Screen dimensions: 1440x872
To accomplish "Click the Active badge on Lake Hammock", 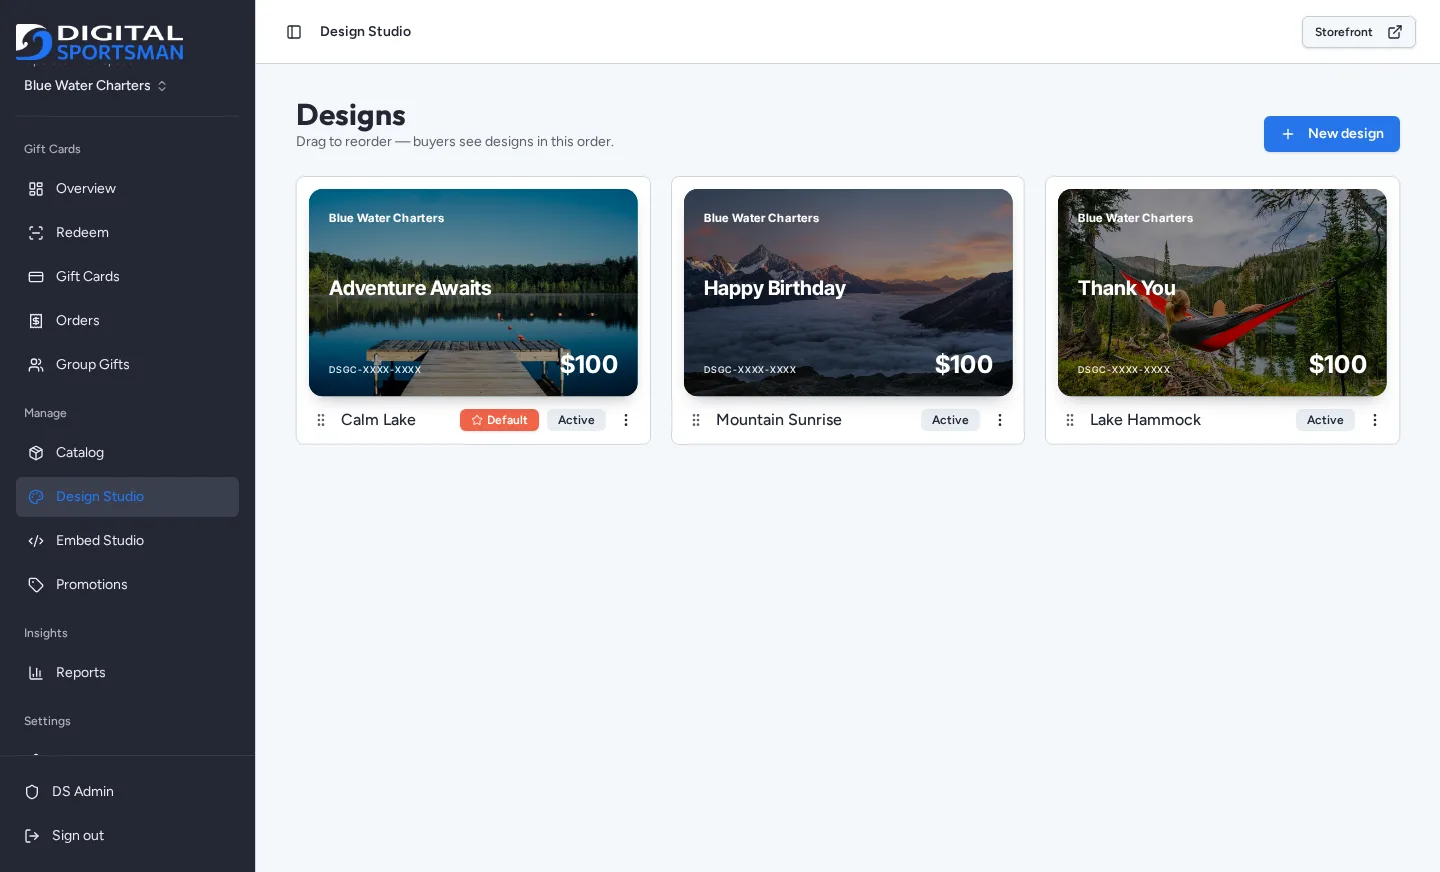I will (1325, 420).
